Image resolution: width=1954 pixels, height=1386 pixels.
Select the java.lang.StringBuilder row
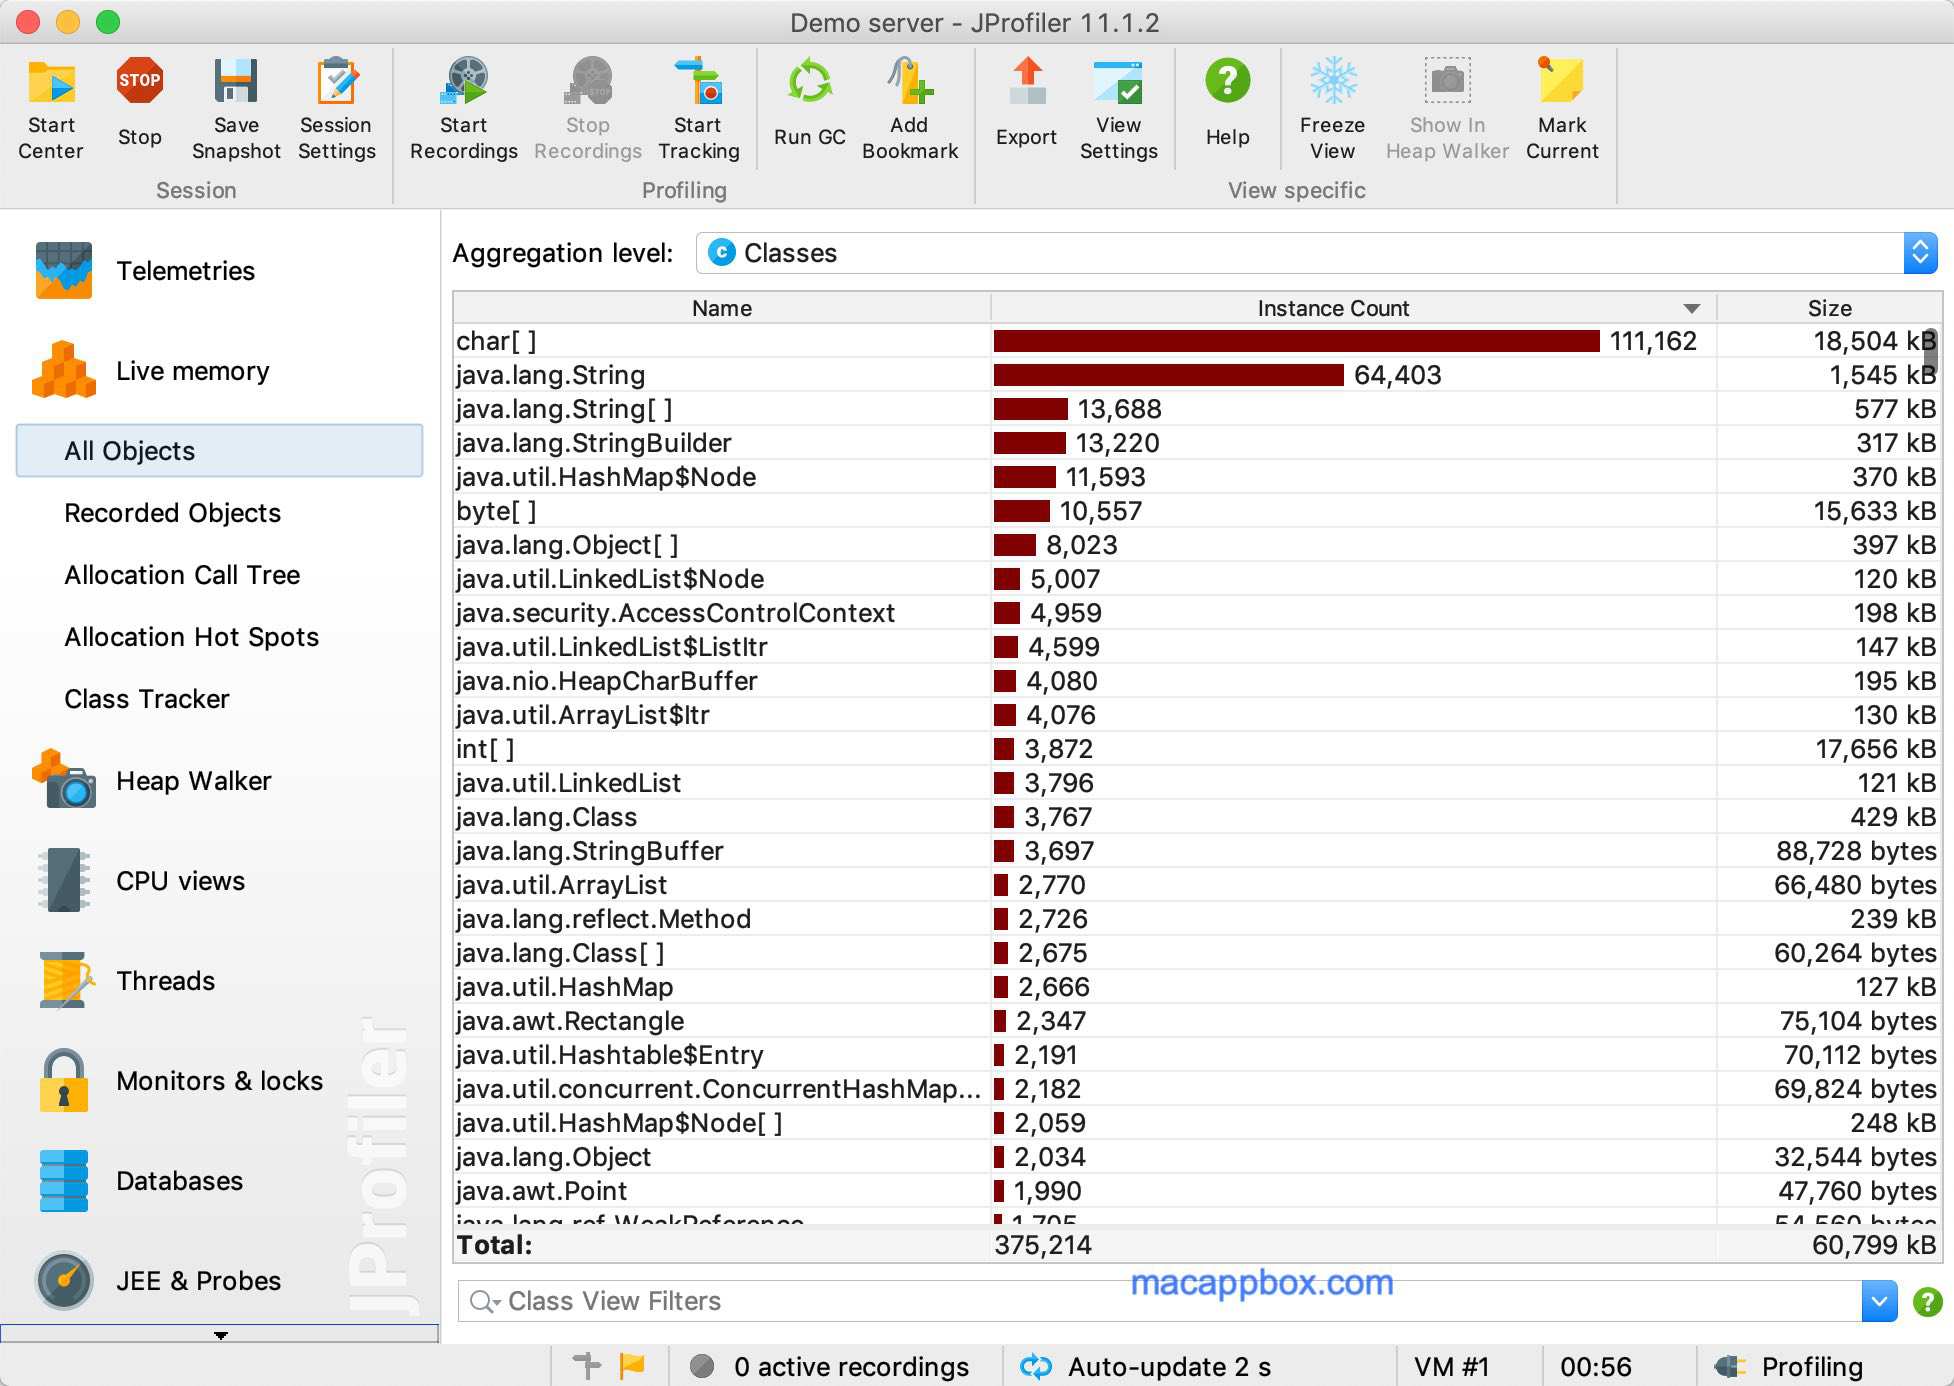(1197, 443)
